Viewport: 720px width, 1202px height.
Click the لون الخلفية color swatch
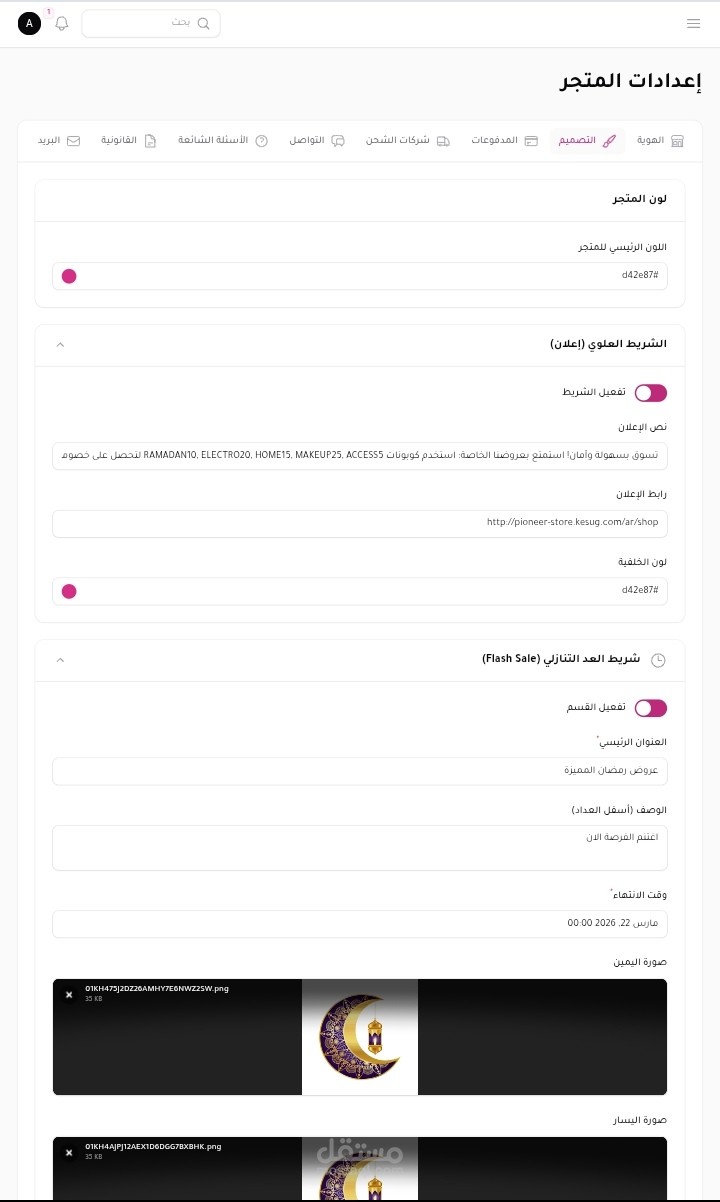(x=69, y=591)
